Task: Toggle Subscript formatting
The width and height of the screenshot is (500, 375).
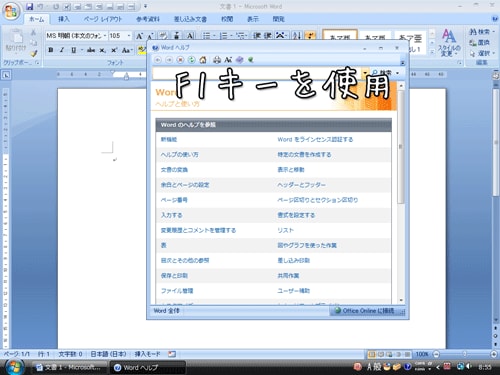Action: point(103,50)
